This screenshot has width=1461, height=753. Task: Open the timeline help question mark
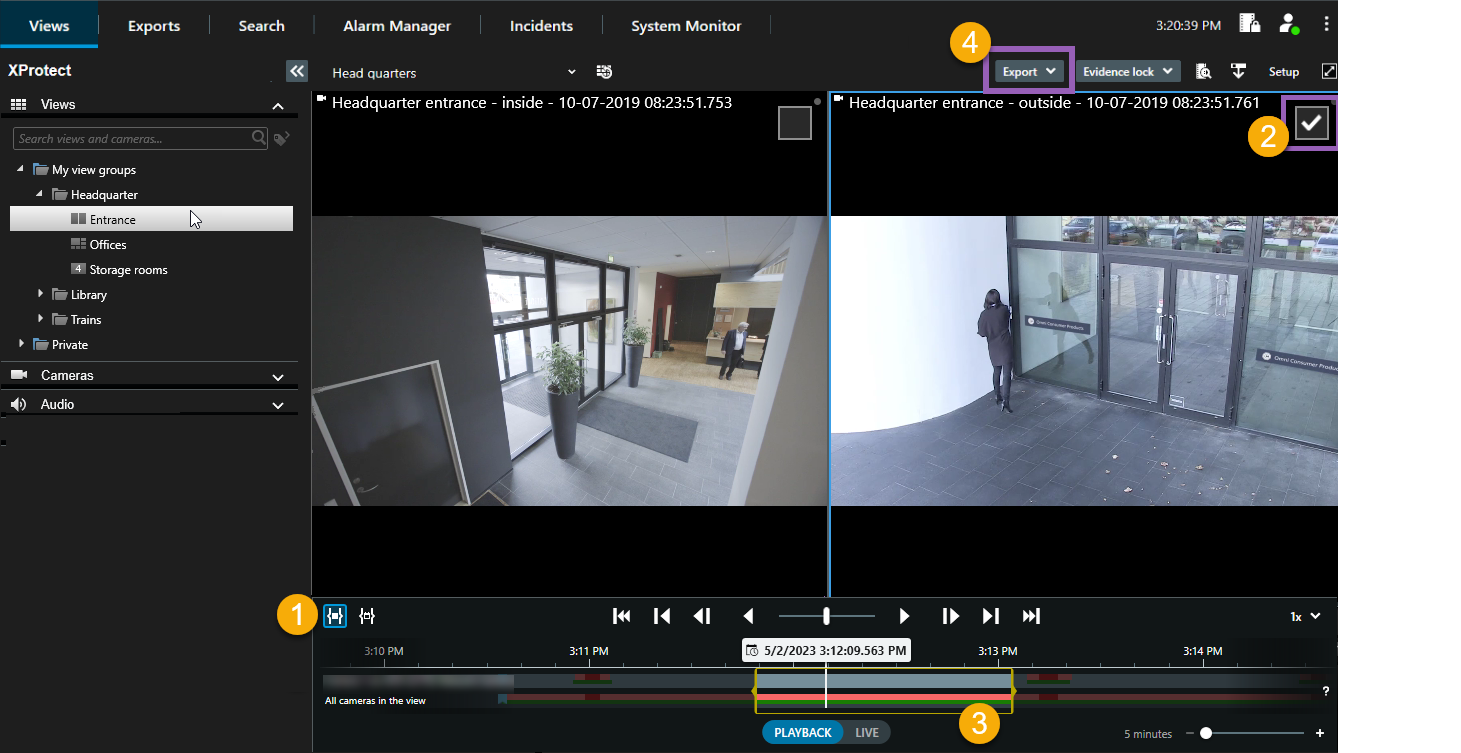1326,691
